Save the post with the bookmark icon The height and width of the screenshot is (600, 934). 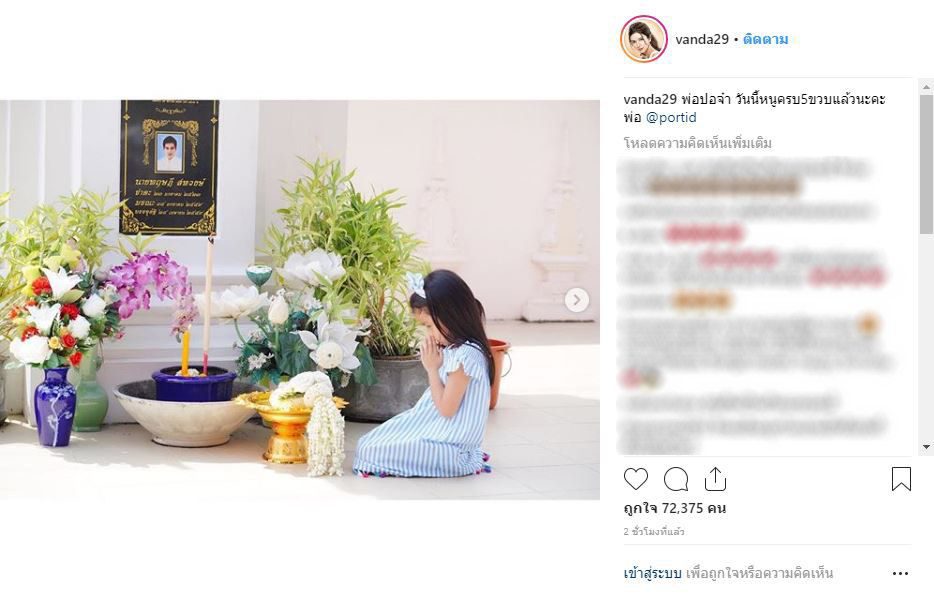901,479
